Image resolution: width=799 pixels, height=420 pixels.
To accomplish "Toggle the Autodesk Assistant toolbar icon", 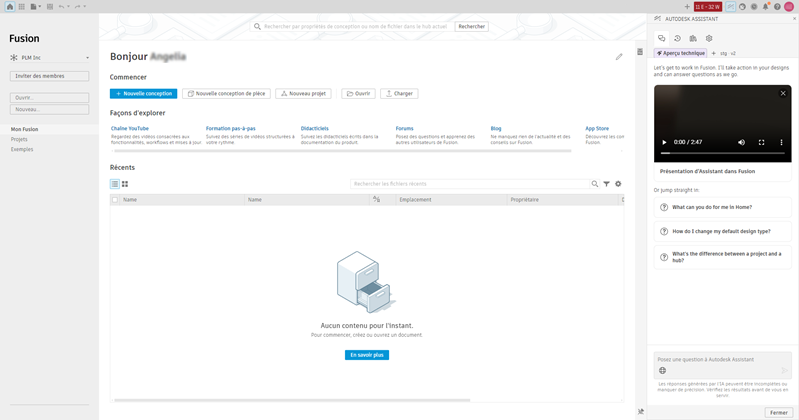I will (731, 7).
